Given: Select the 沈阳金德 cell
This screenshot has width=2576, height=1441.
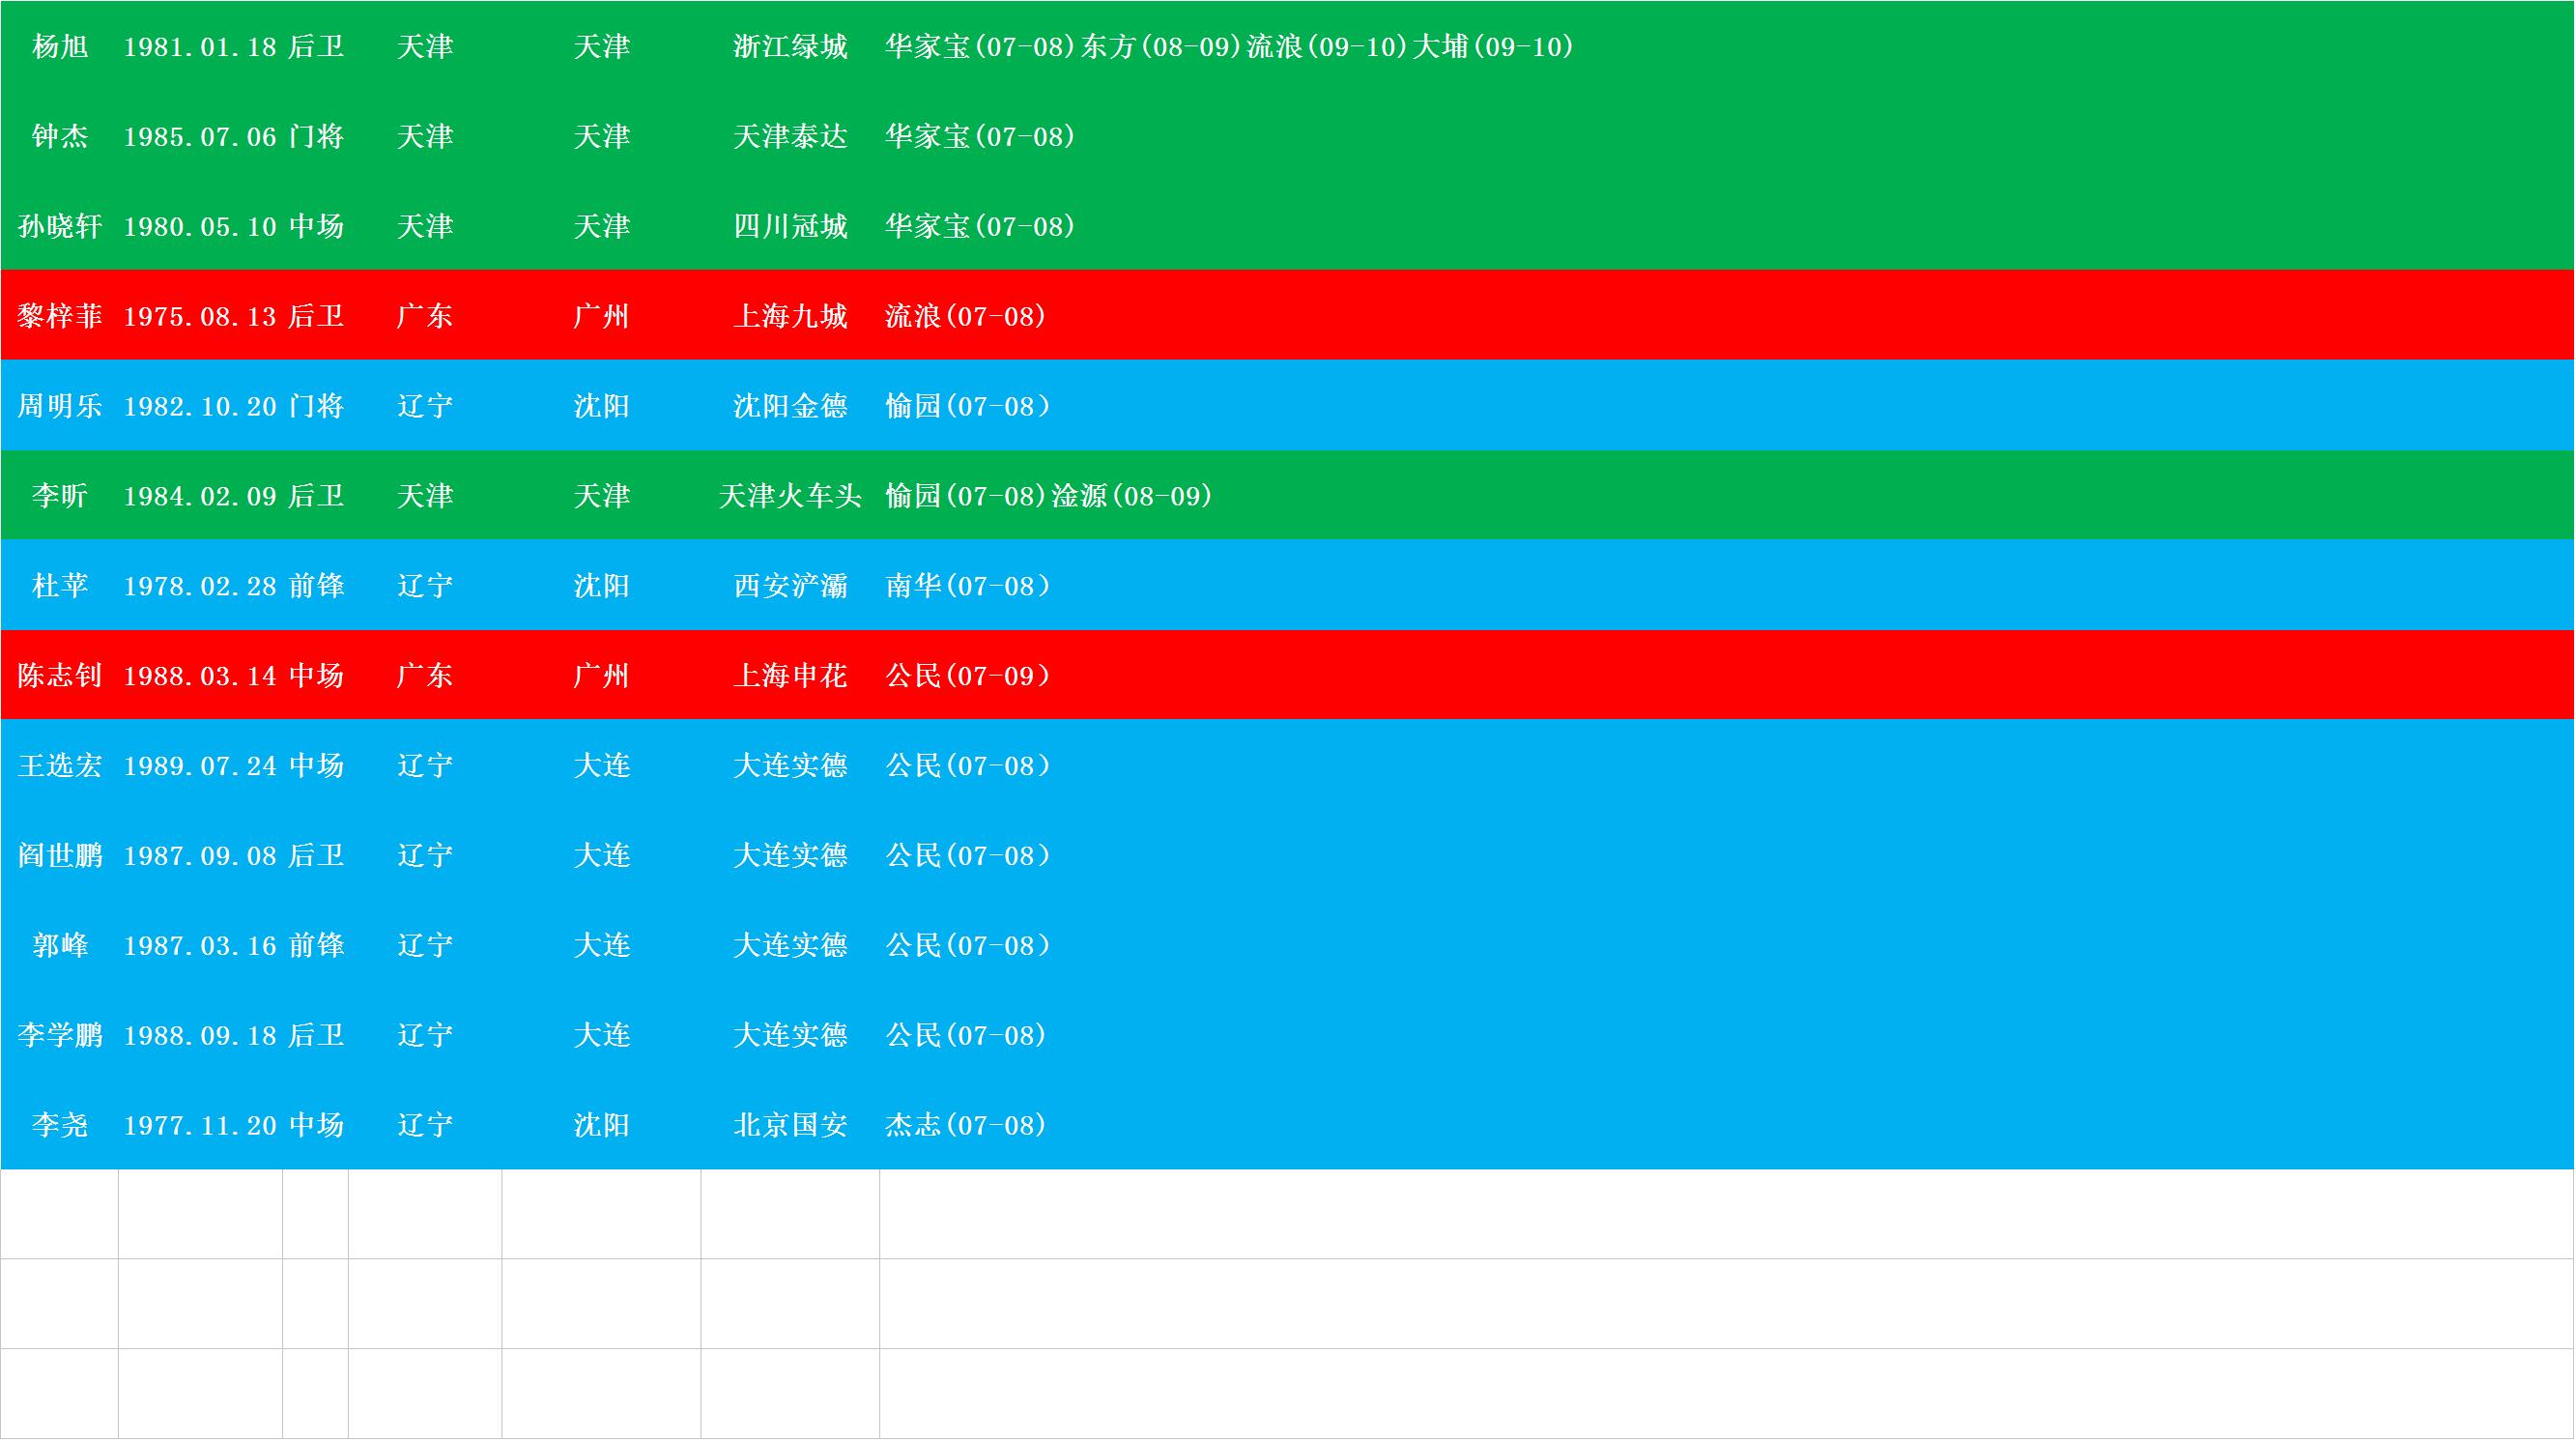Looking at the screenshot, I should pyautogui.click(x=790, y=407).
